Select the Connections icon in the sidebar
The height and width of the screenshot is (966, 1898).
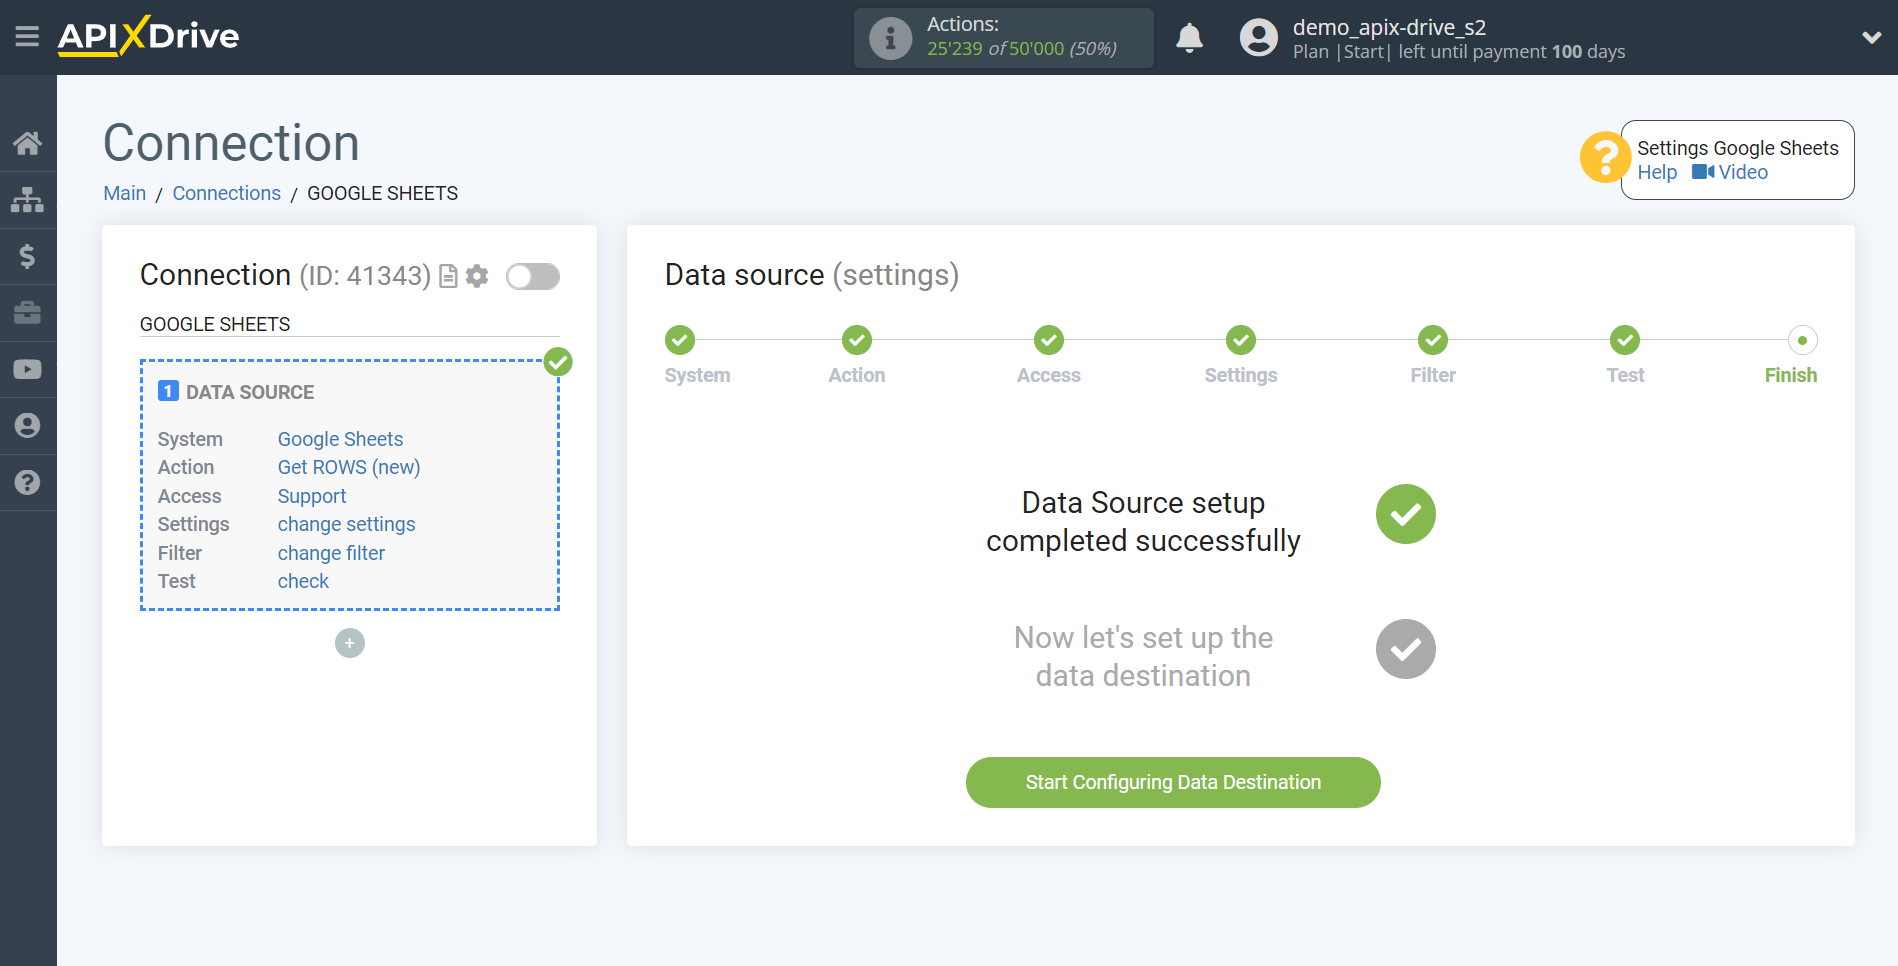pyautogui.click(x=28, y=199)
